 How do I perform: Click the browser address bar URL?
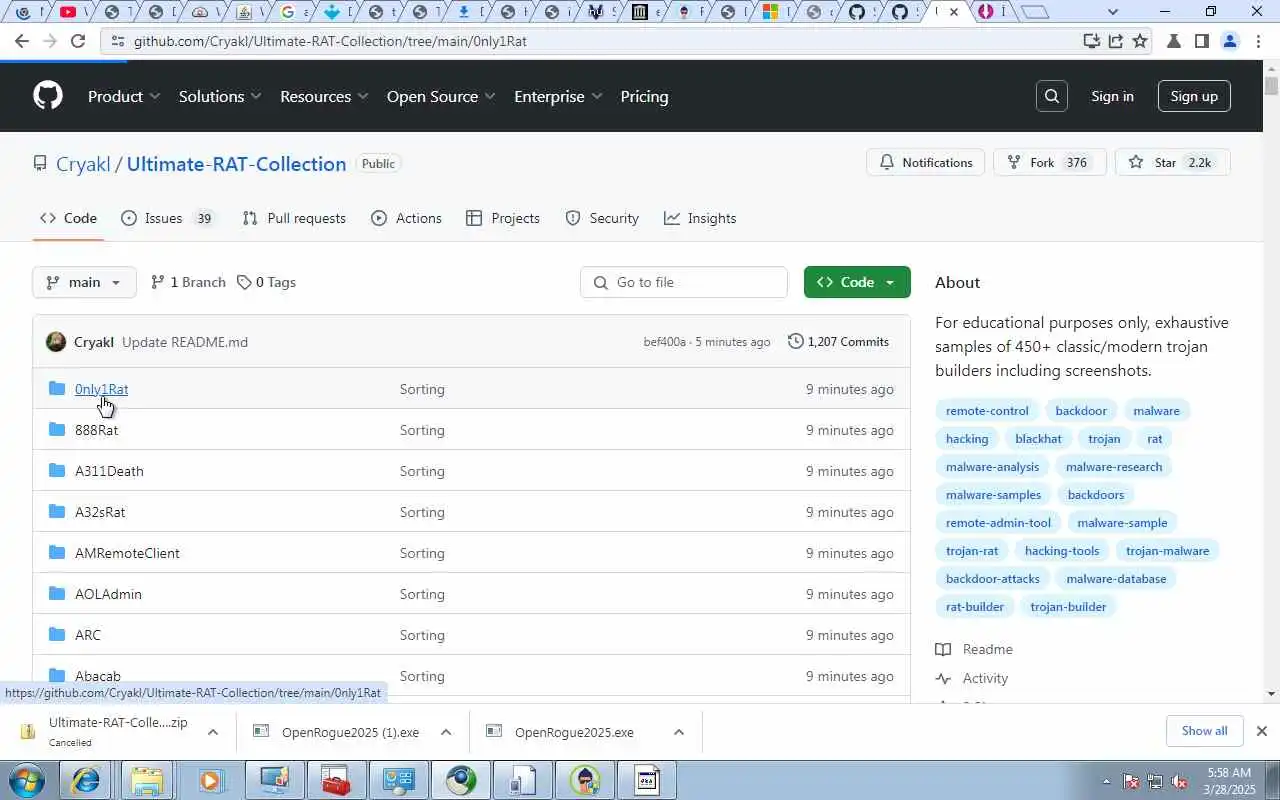pyautogui.click(x=330, y=41)
